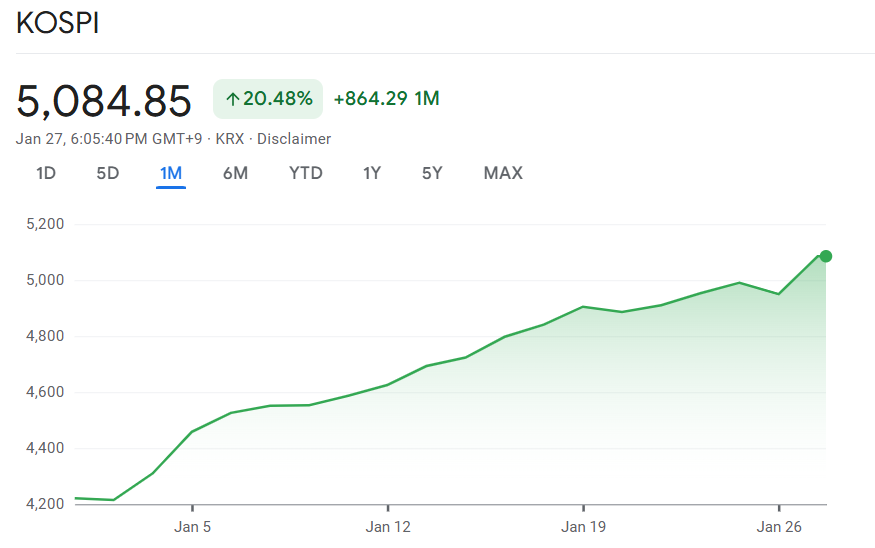The height and width of the screenshot is (548, 875).
Task: Select the Jan 19 date marker
Action: (584, 526)
